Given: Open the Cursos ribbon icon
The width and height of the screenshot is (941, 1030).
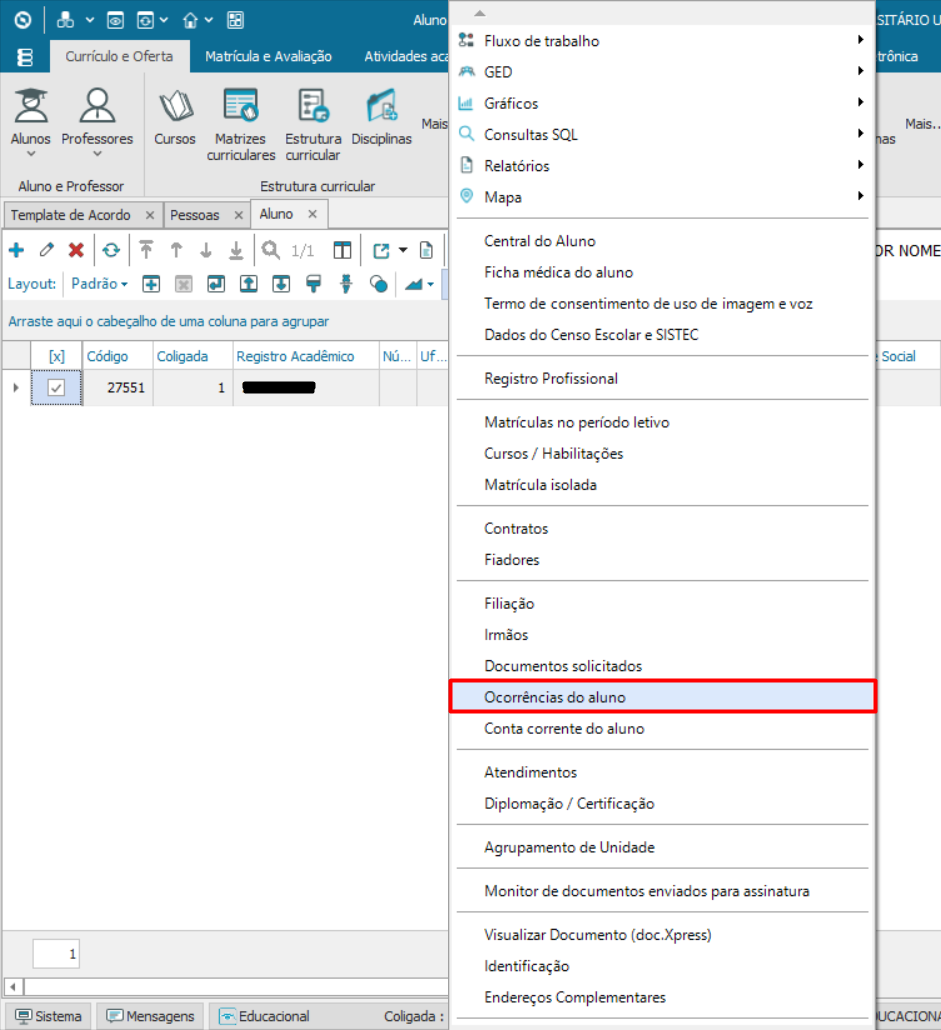Looking at the screenshot, I should click(175, 119).
